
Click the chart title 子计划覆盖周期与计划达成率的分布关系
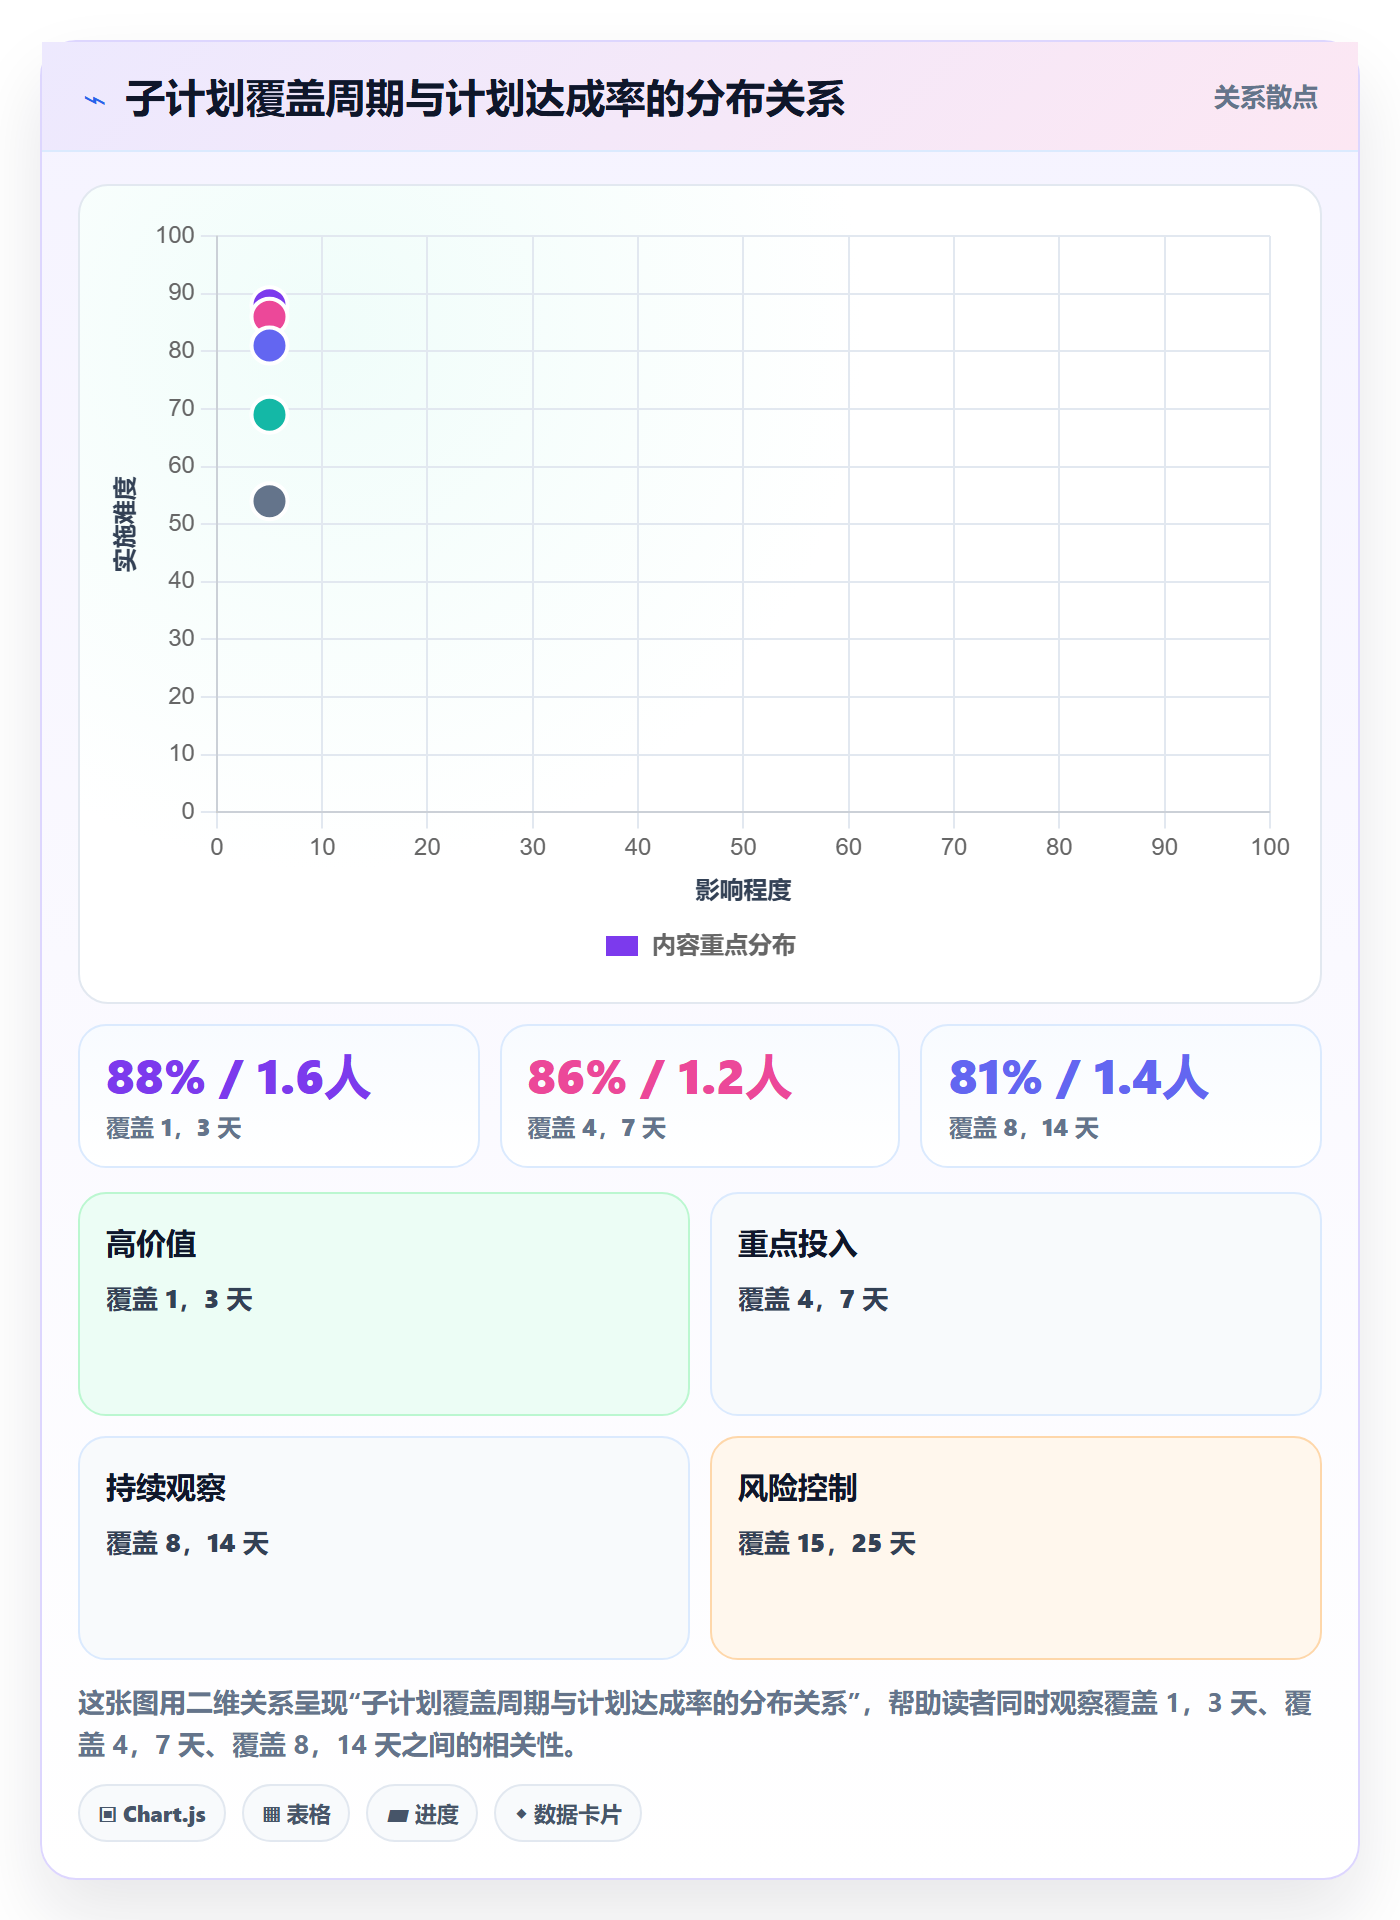485,99
